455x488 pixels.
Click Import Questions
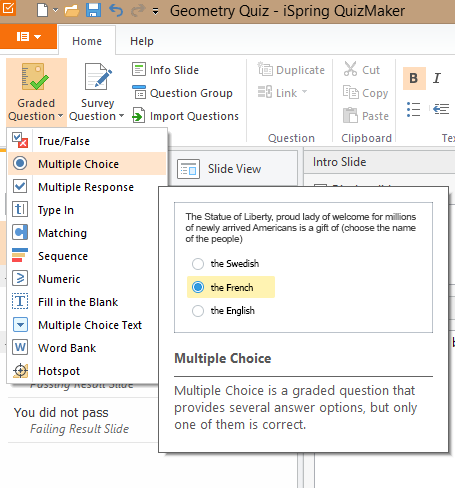click(185, 116)
